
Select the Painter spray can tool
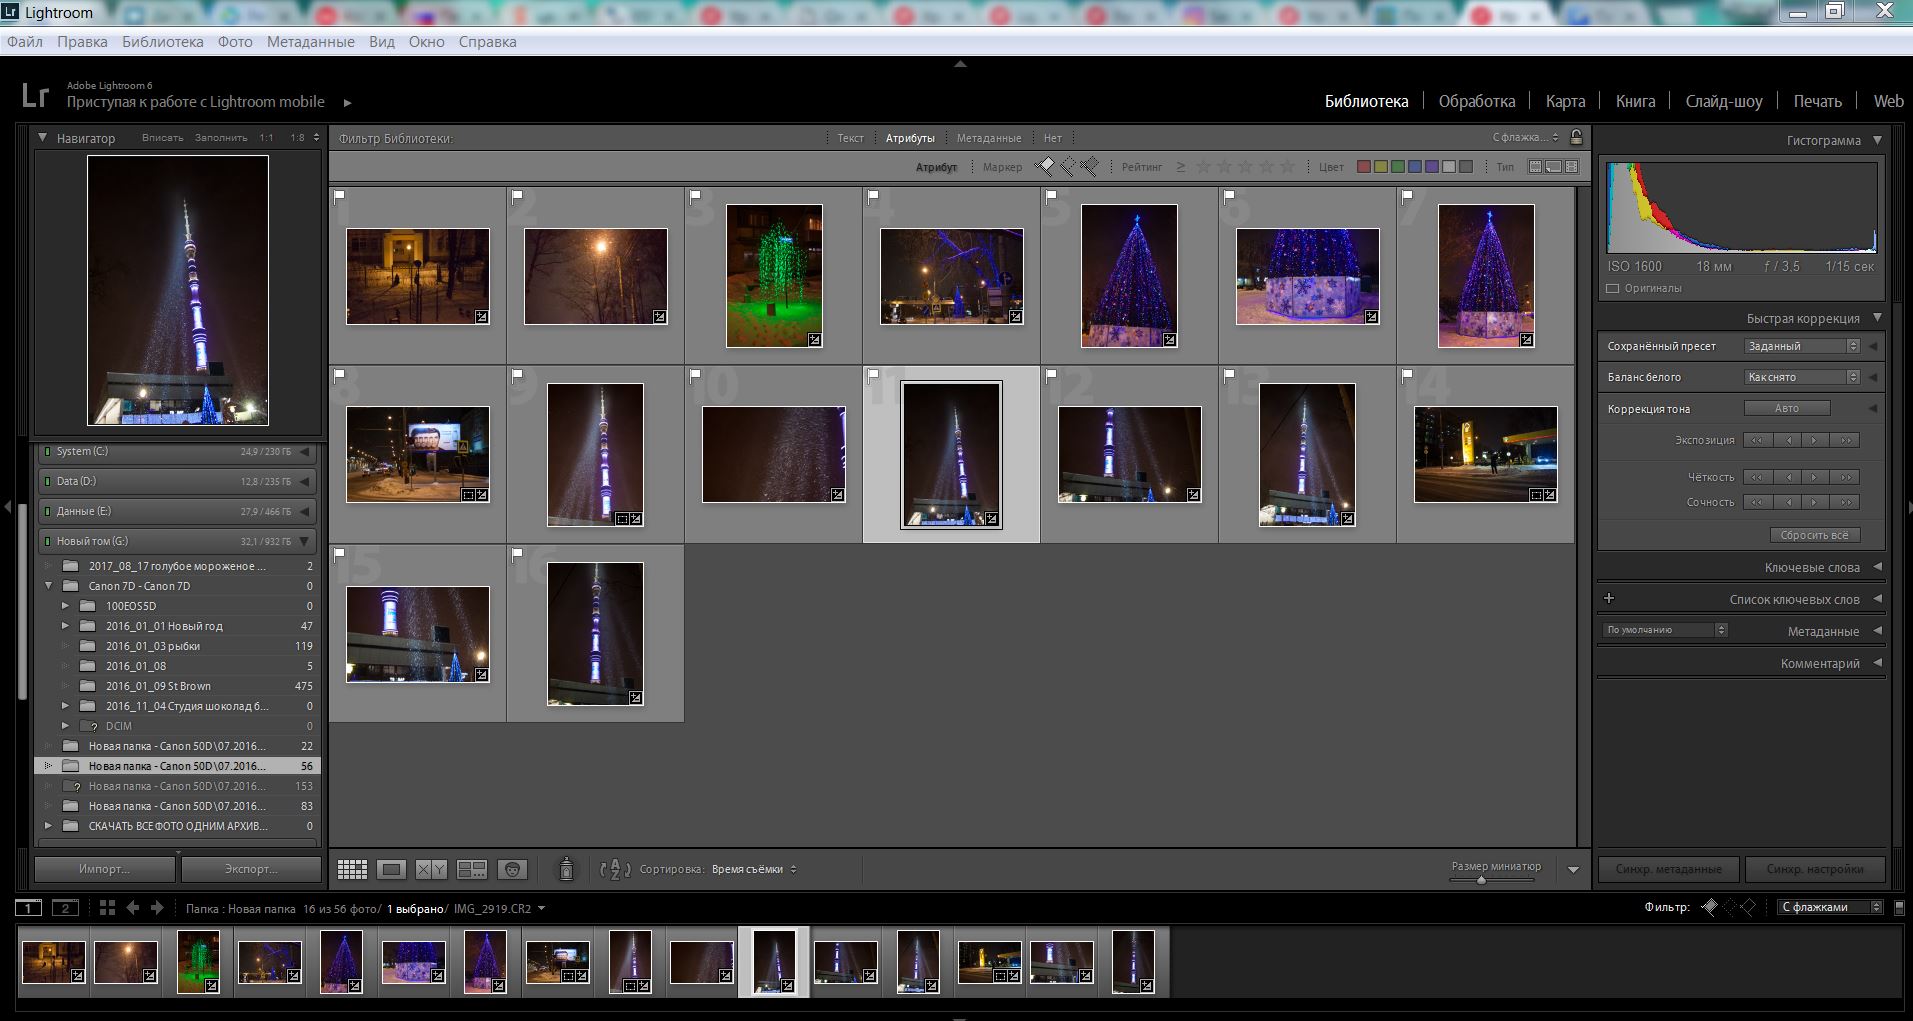click(566, 870)
